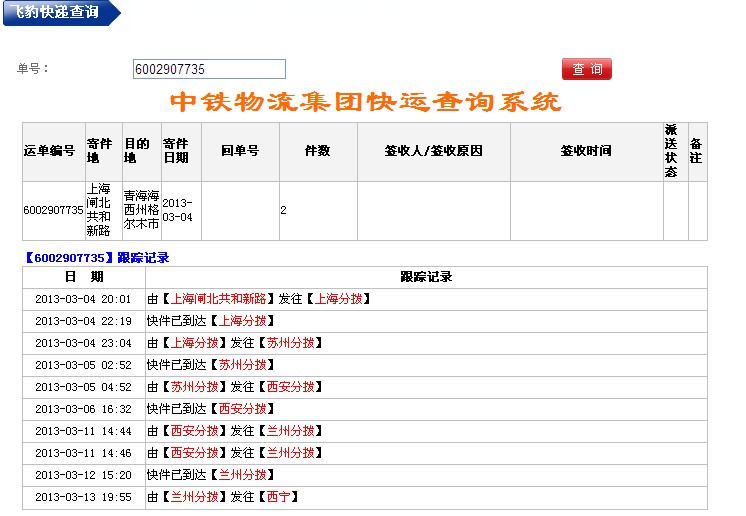The width and height of the screenshot is (746, 516).
Task: Click waybill number 6002907735 in the table row
Action: pos(53,210)
